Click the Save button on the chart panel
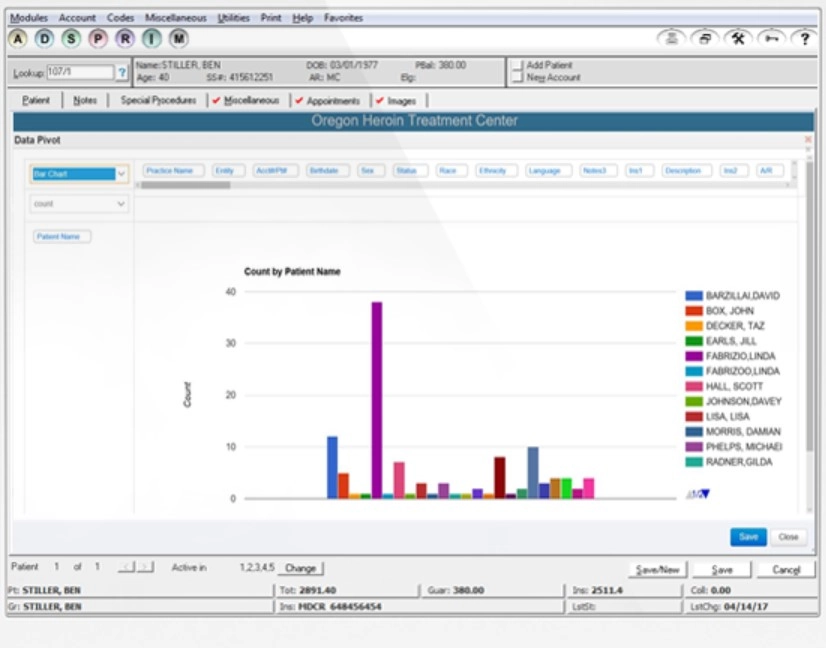 pyautogui.click(x=748, y=536)
